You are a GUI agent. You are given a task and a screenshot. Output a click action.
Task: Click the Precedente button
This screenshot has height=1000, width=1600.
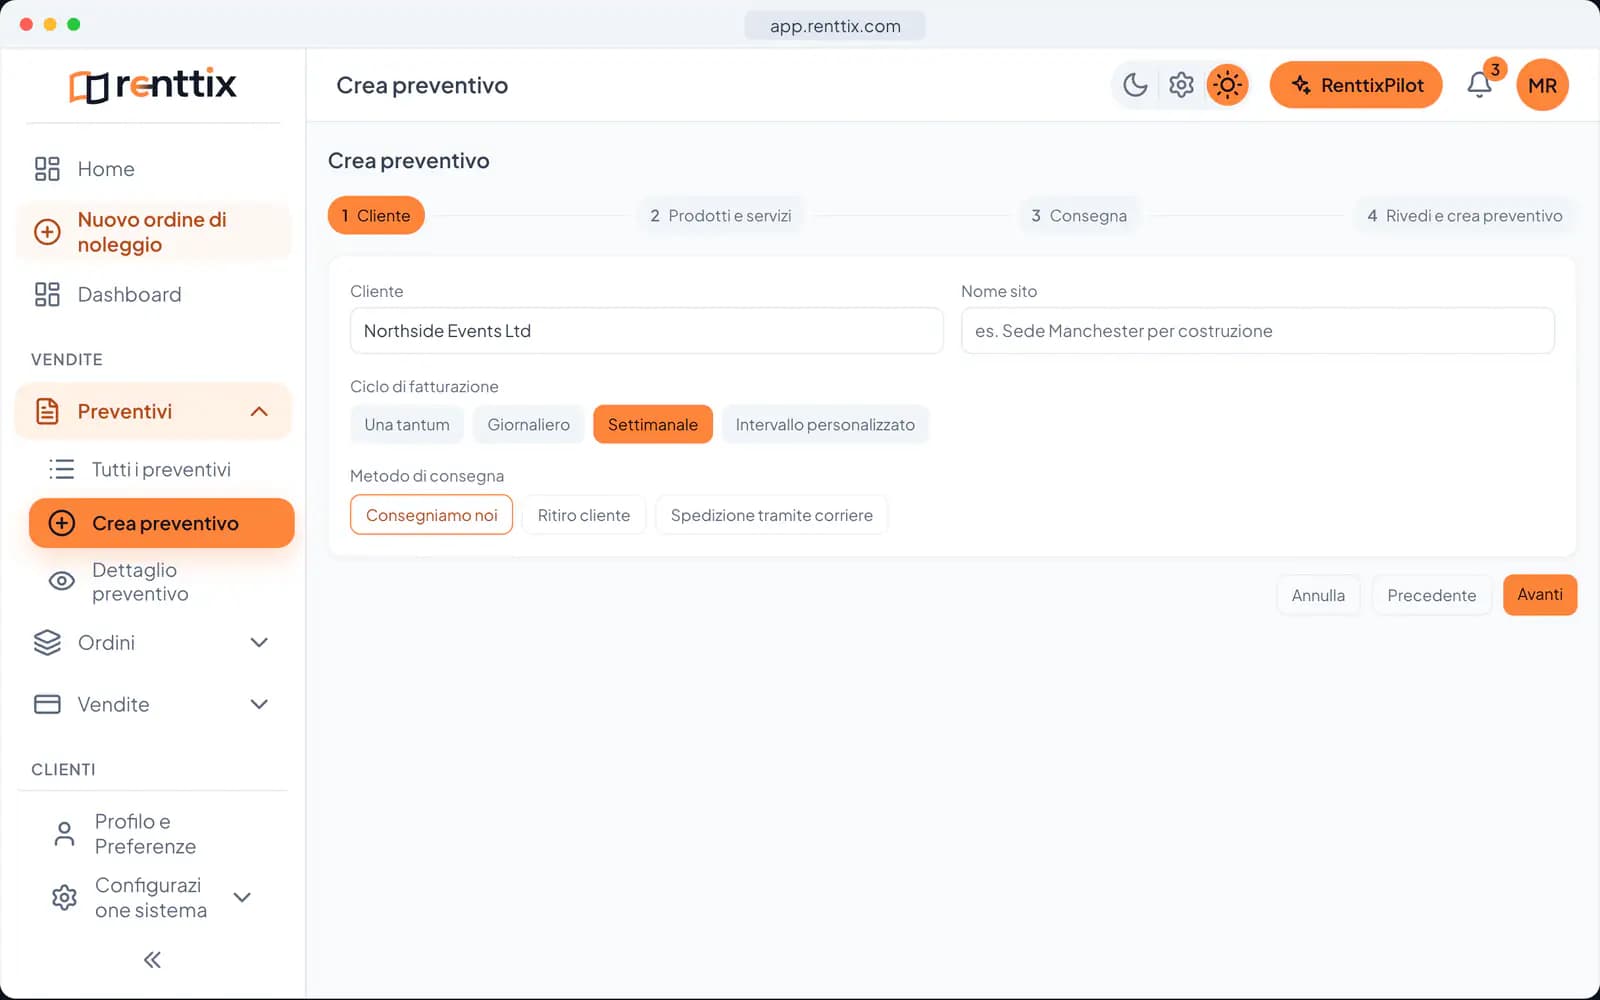[1431, 595]
